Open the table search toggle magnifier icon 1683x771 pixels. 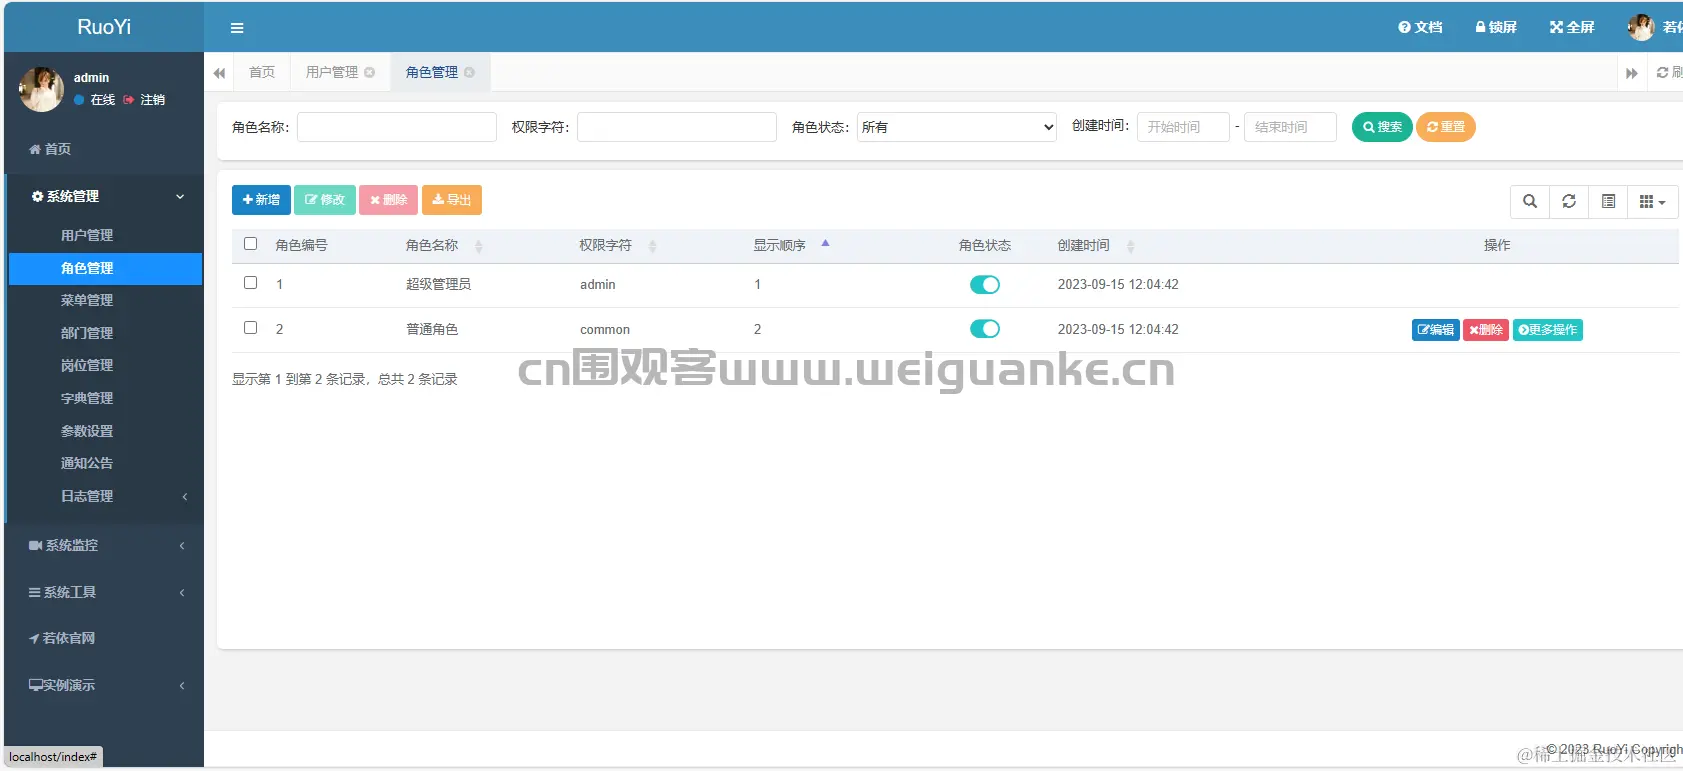1530,201
